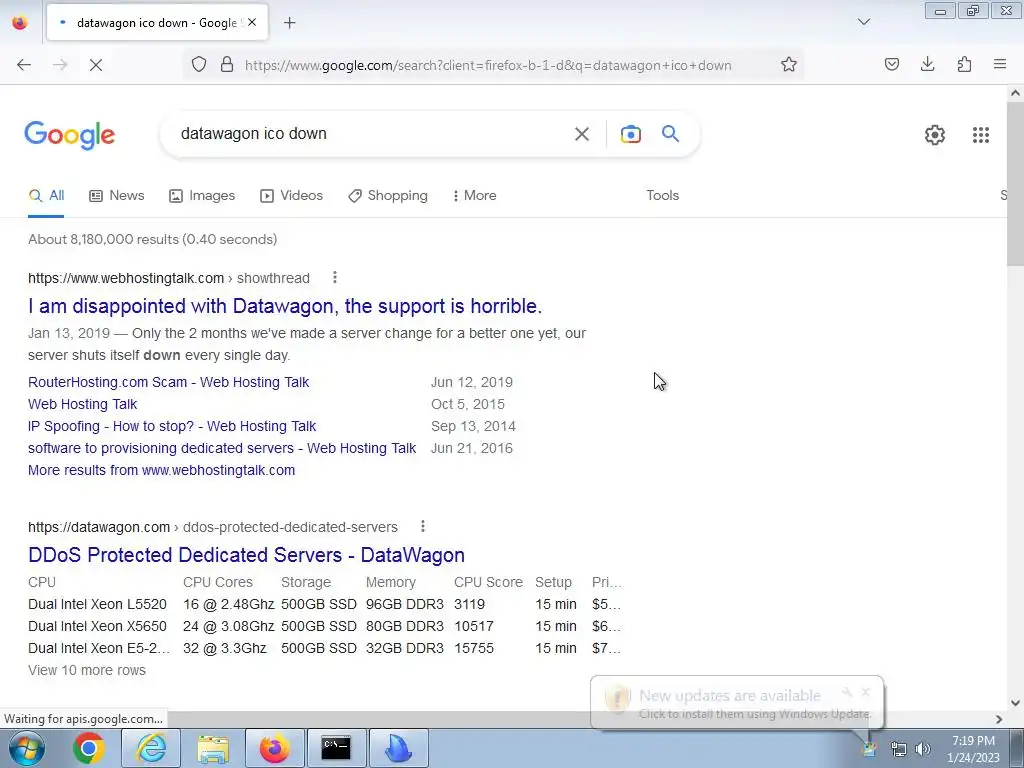1024x768 pixels.
Task: List all tabs with chevron button
Action: [x=863, y=22]
